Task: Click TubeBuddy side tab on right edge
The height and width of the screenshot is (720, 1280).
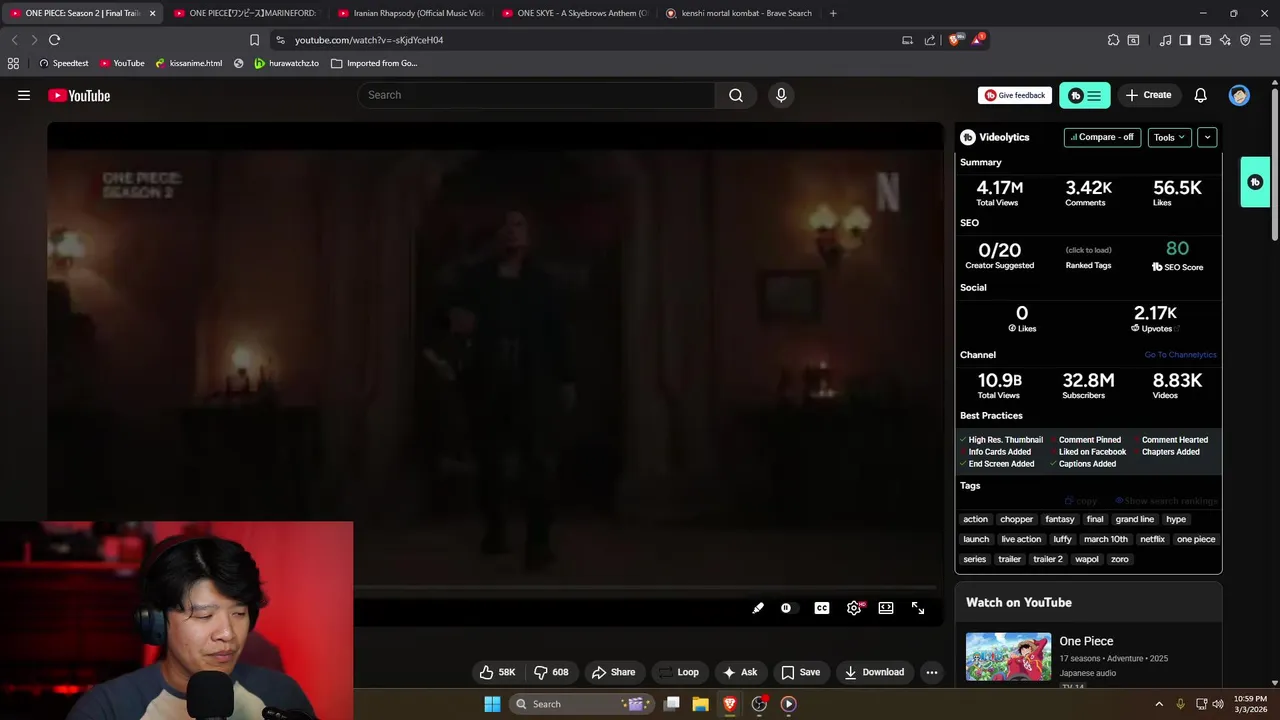Action: (1255, 182)
